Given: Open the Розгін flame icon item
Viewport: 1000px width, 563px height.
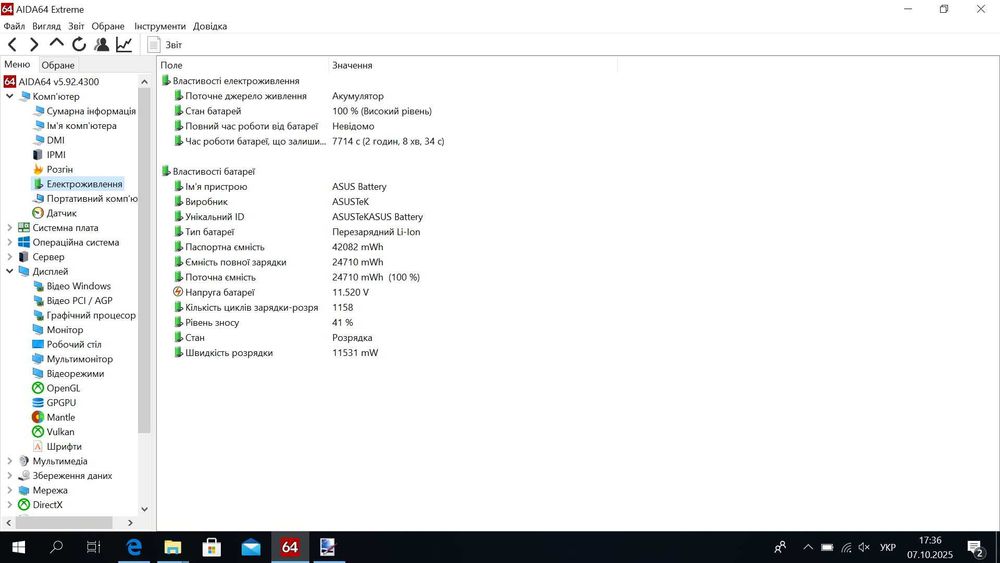Looking at the screenshot, I should coord(53,170).
